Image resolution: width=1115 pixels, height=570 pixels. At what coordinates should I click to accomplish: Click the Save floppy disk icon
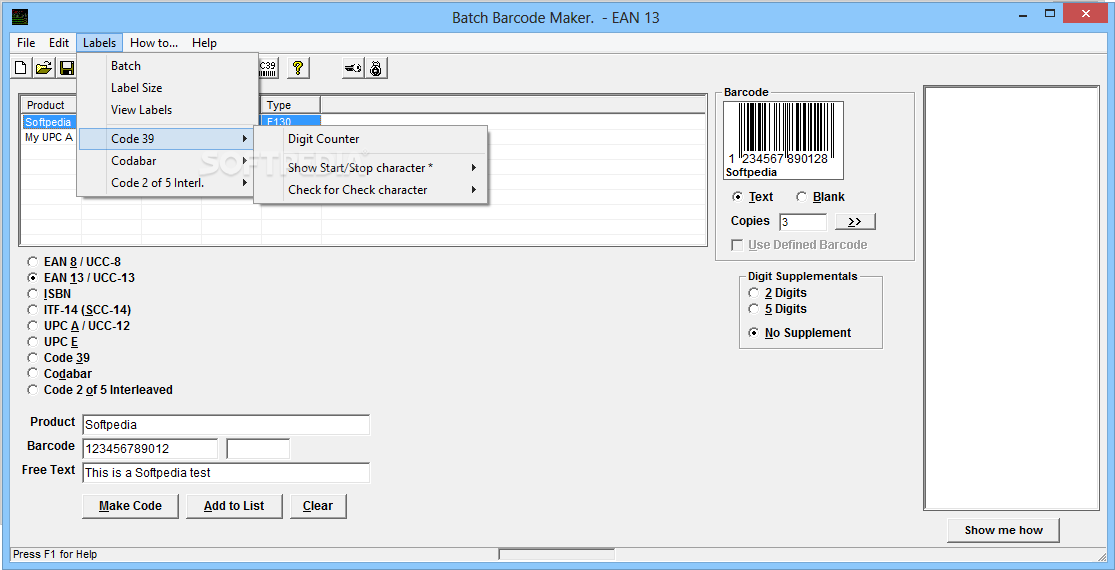pos(66,68)
